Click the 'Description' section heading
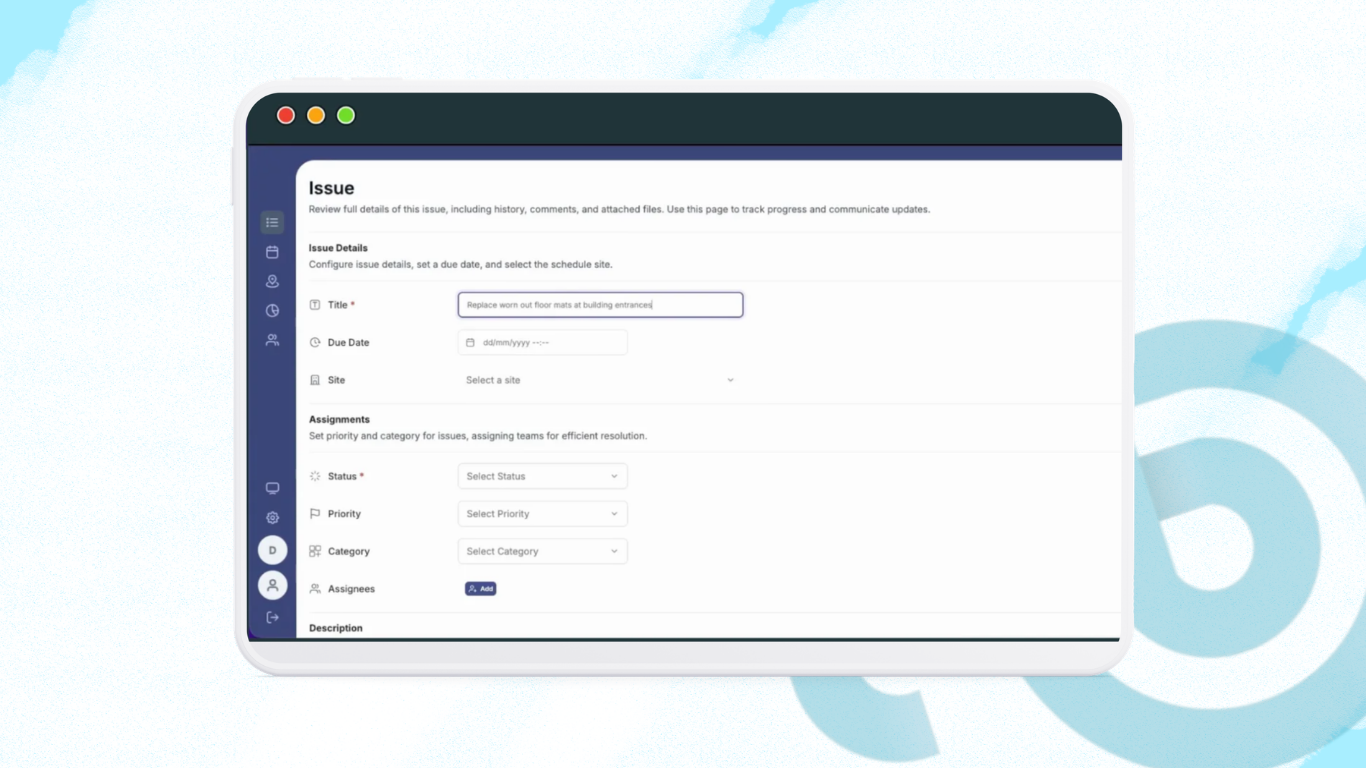Image resolution: width=1366 pixels, height=768 pixels. (x=336, y=628)
